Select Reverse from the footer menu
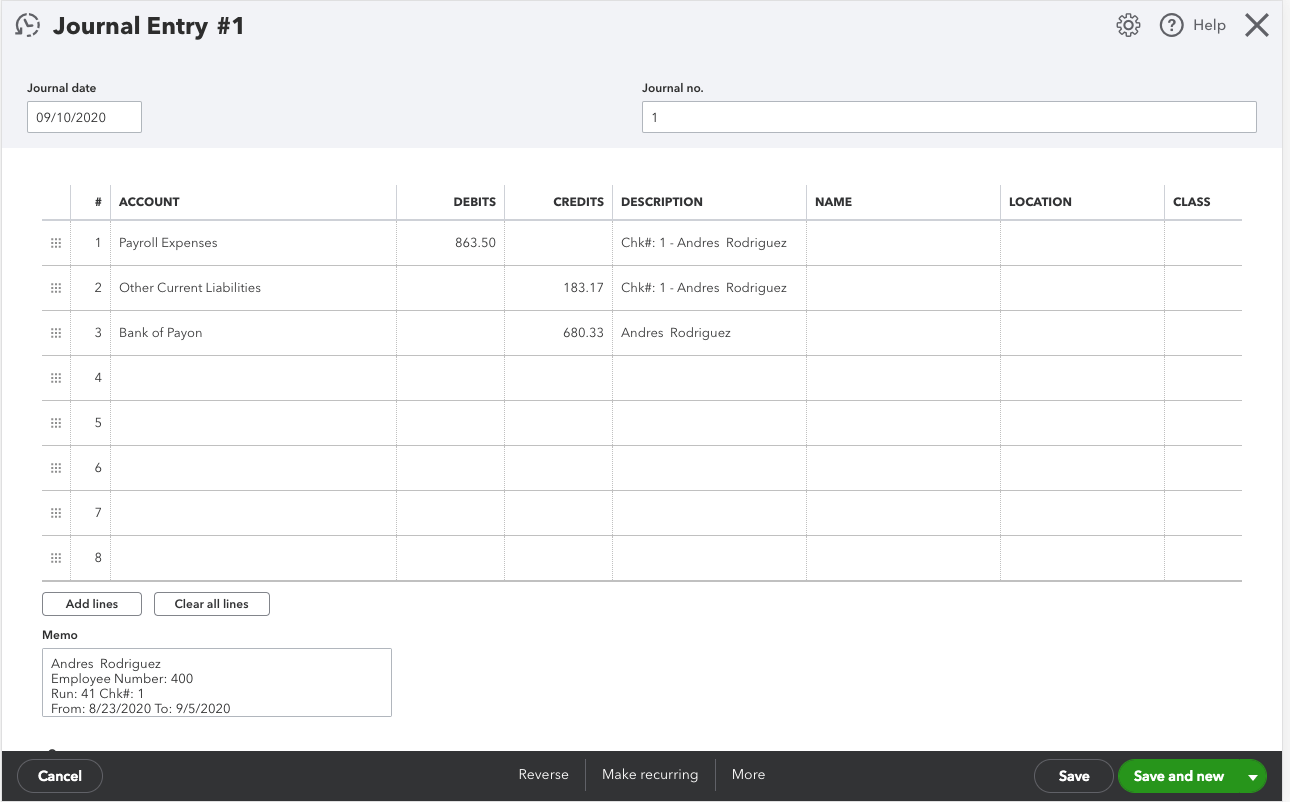This screenshot has height=802, width=1290. [544, 774]
